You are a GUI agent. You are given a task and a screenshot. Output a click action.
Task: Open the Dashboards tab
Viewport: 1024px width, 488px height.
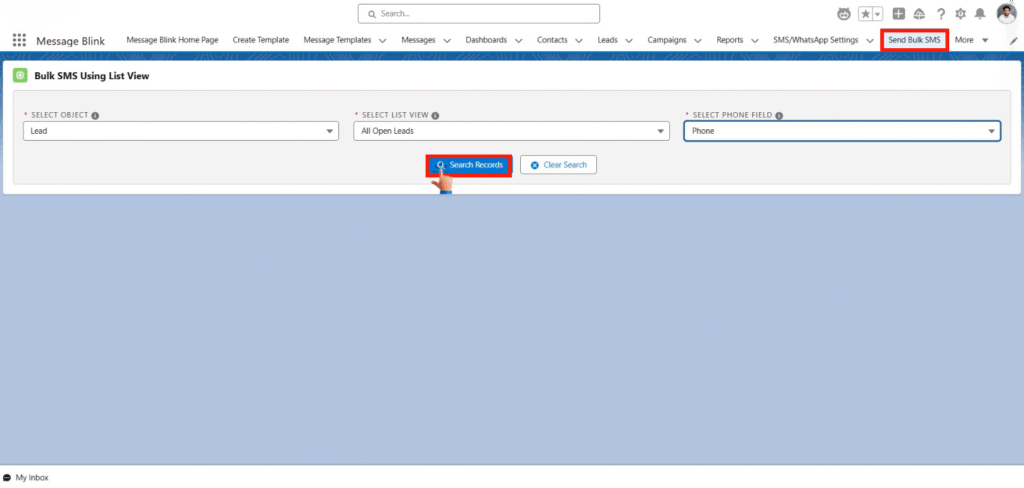pos(486,40)
